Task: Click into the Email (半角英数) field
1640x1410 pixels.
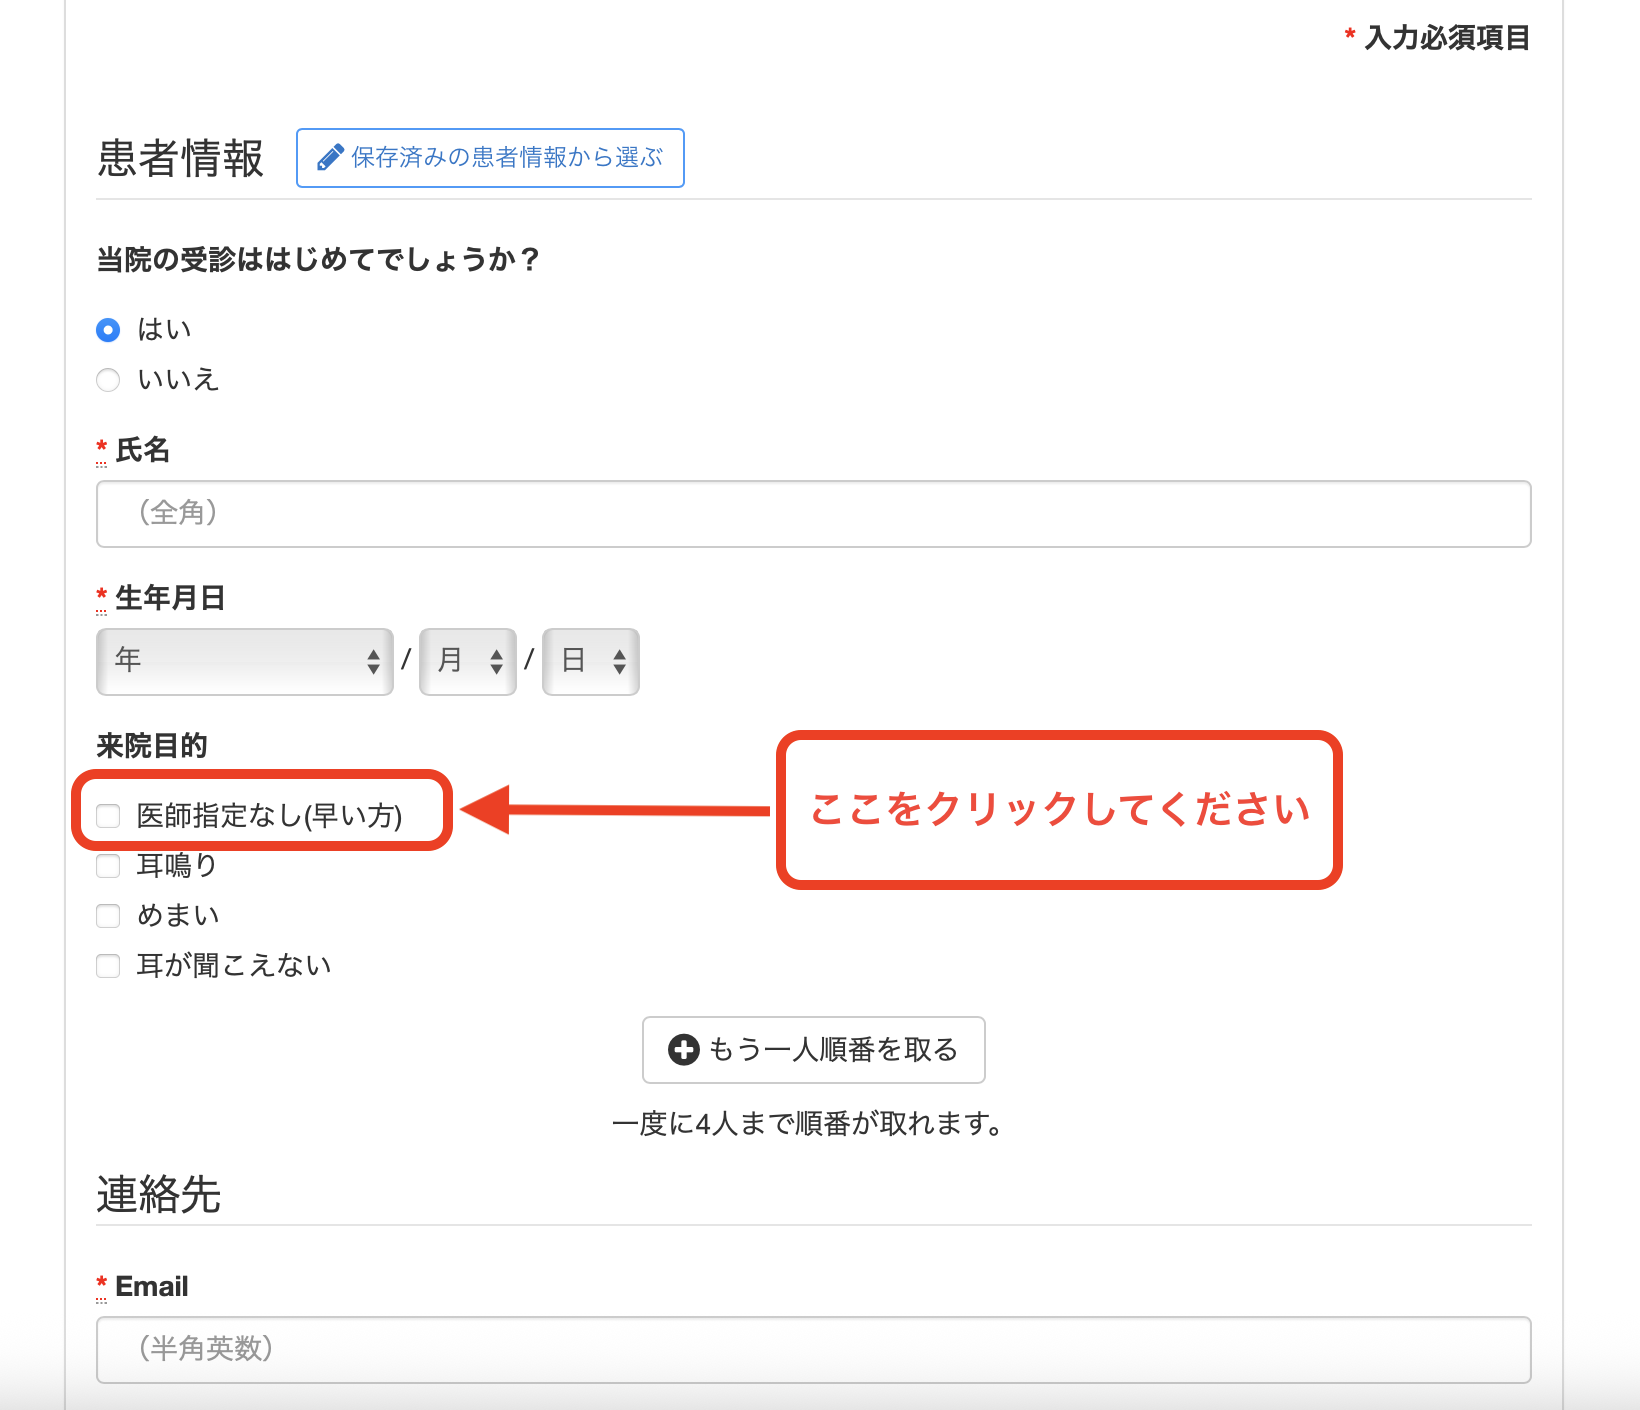Action: [x=813, y=1350]
